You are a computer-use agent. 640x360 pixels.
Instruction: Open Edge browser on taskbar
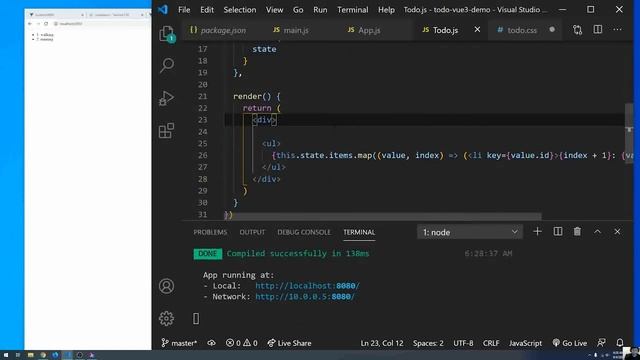pos(55,355)
